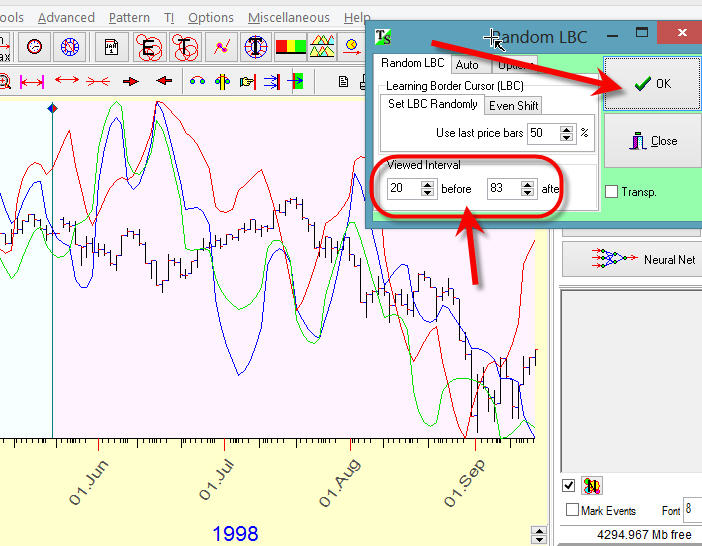702x546 pixels.
Task: Click the right-pointing red arrow icon
Action: coord(130,81)
